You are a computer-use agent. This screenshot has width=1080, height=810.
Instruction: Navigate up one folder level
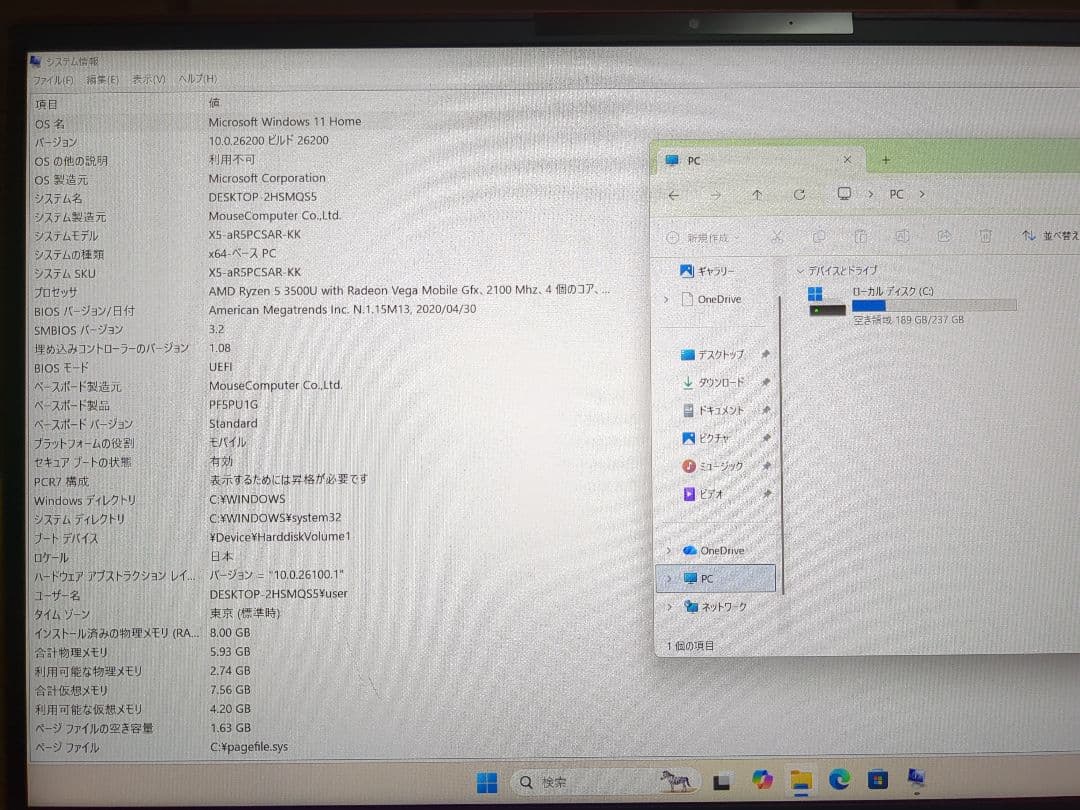coord(757,195)
